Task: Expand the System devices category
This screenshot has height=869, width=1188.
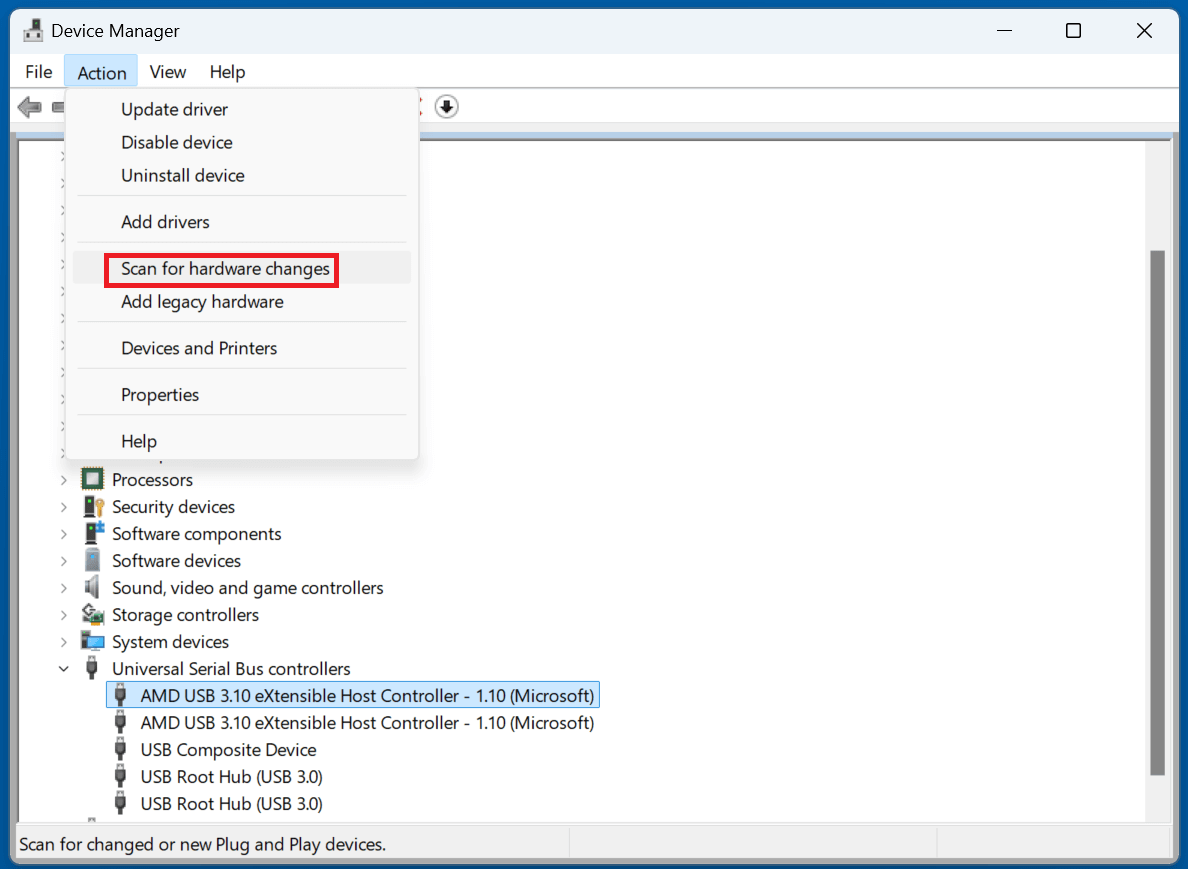Action: pos(64,642)
